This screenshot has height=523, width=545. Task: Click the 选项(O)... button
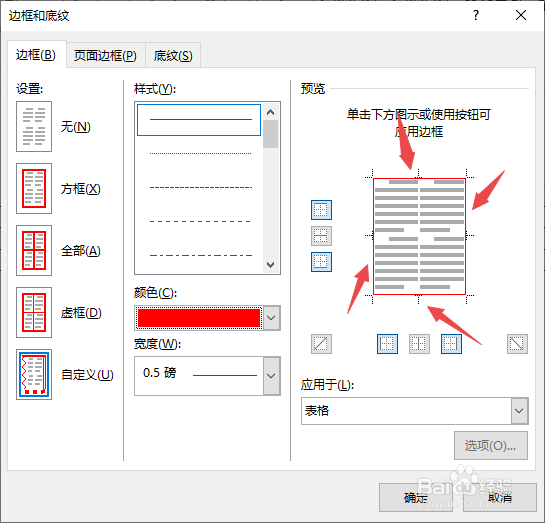tap(491, 446)
